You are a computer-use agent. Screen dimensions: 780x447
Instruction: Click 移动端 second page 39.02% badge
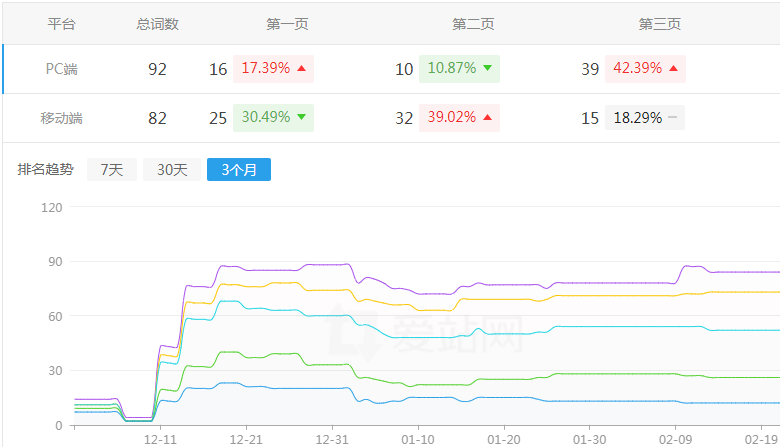coord(459,118)
